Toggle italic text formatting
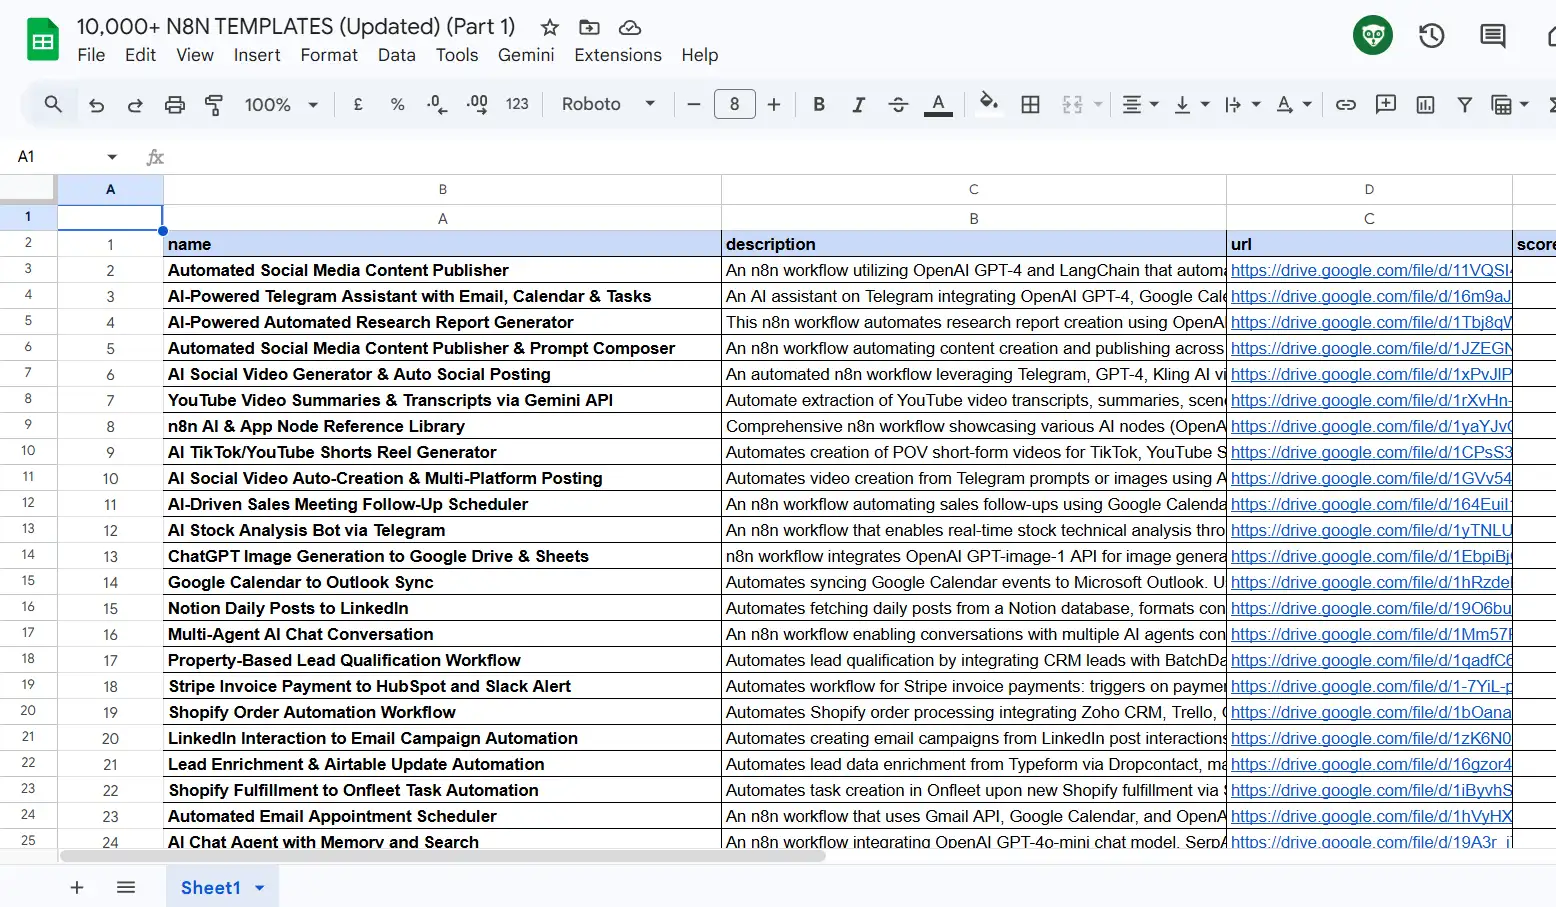The height and width of the screenshot is (907, 1556). pyautogui.click(x=858, y=105)
